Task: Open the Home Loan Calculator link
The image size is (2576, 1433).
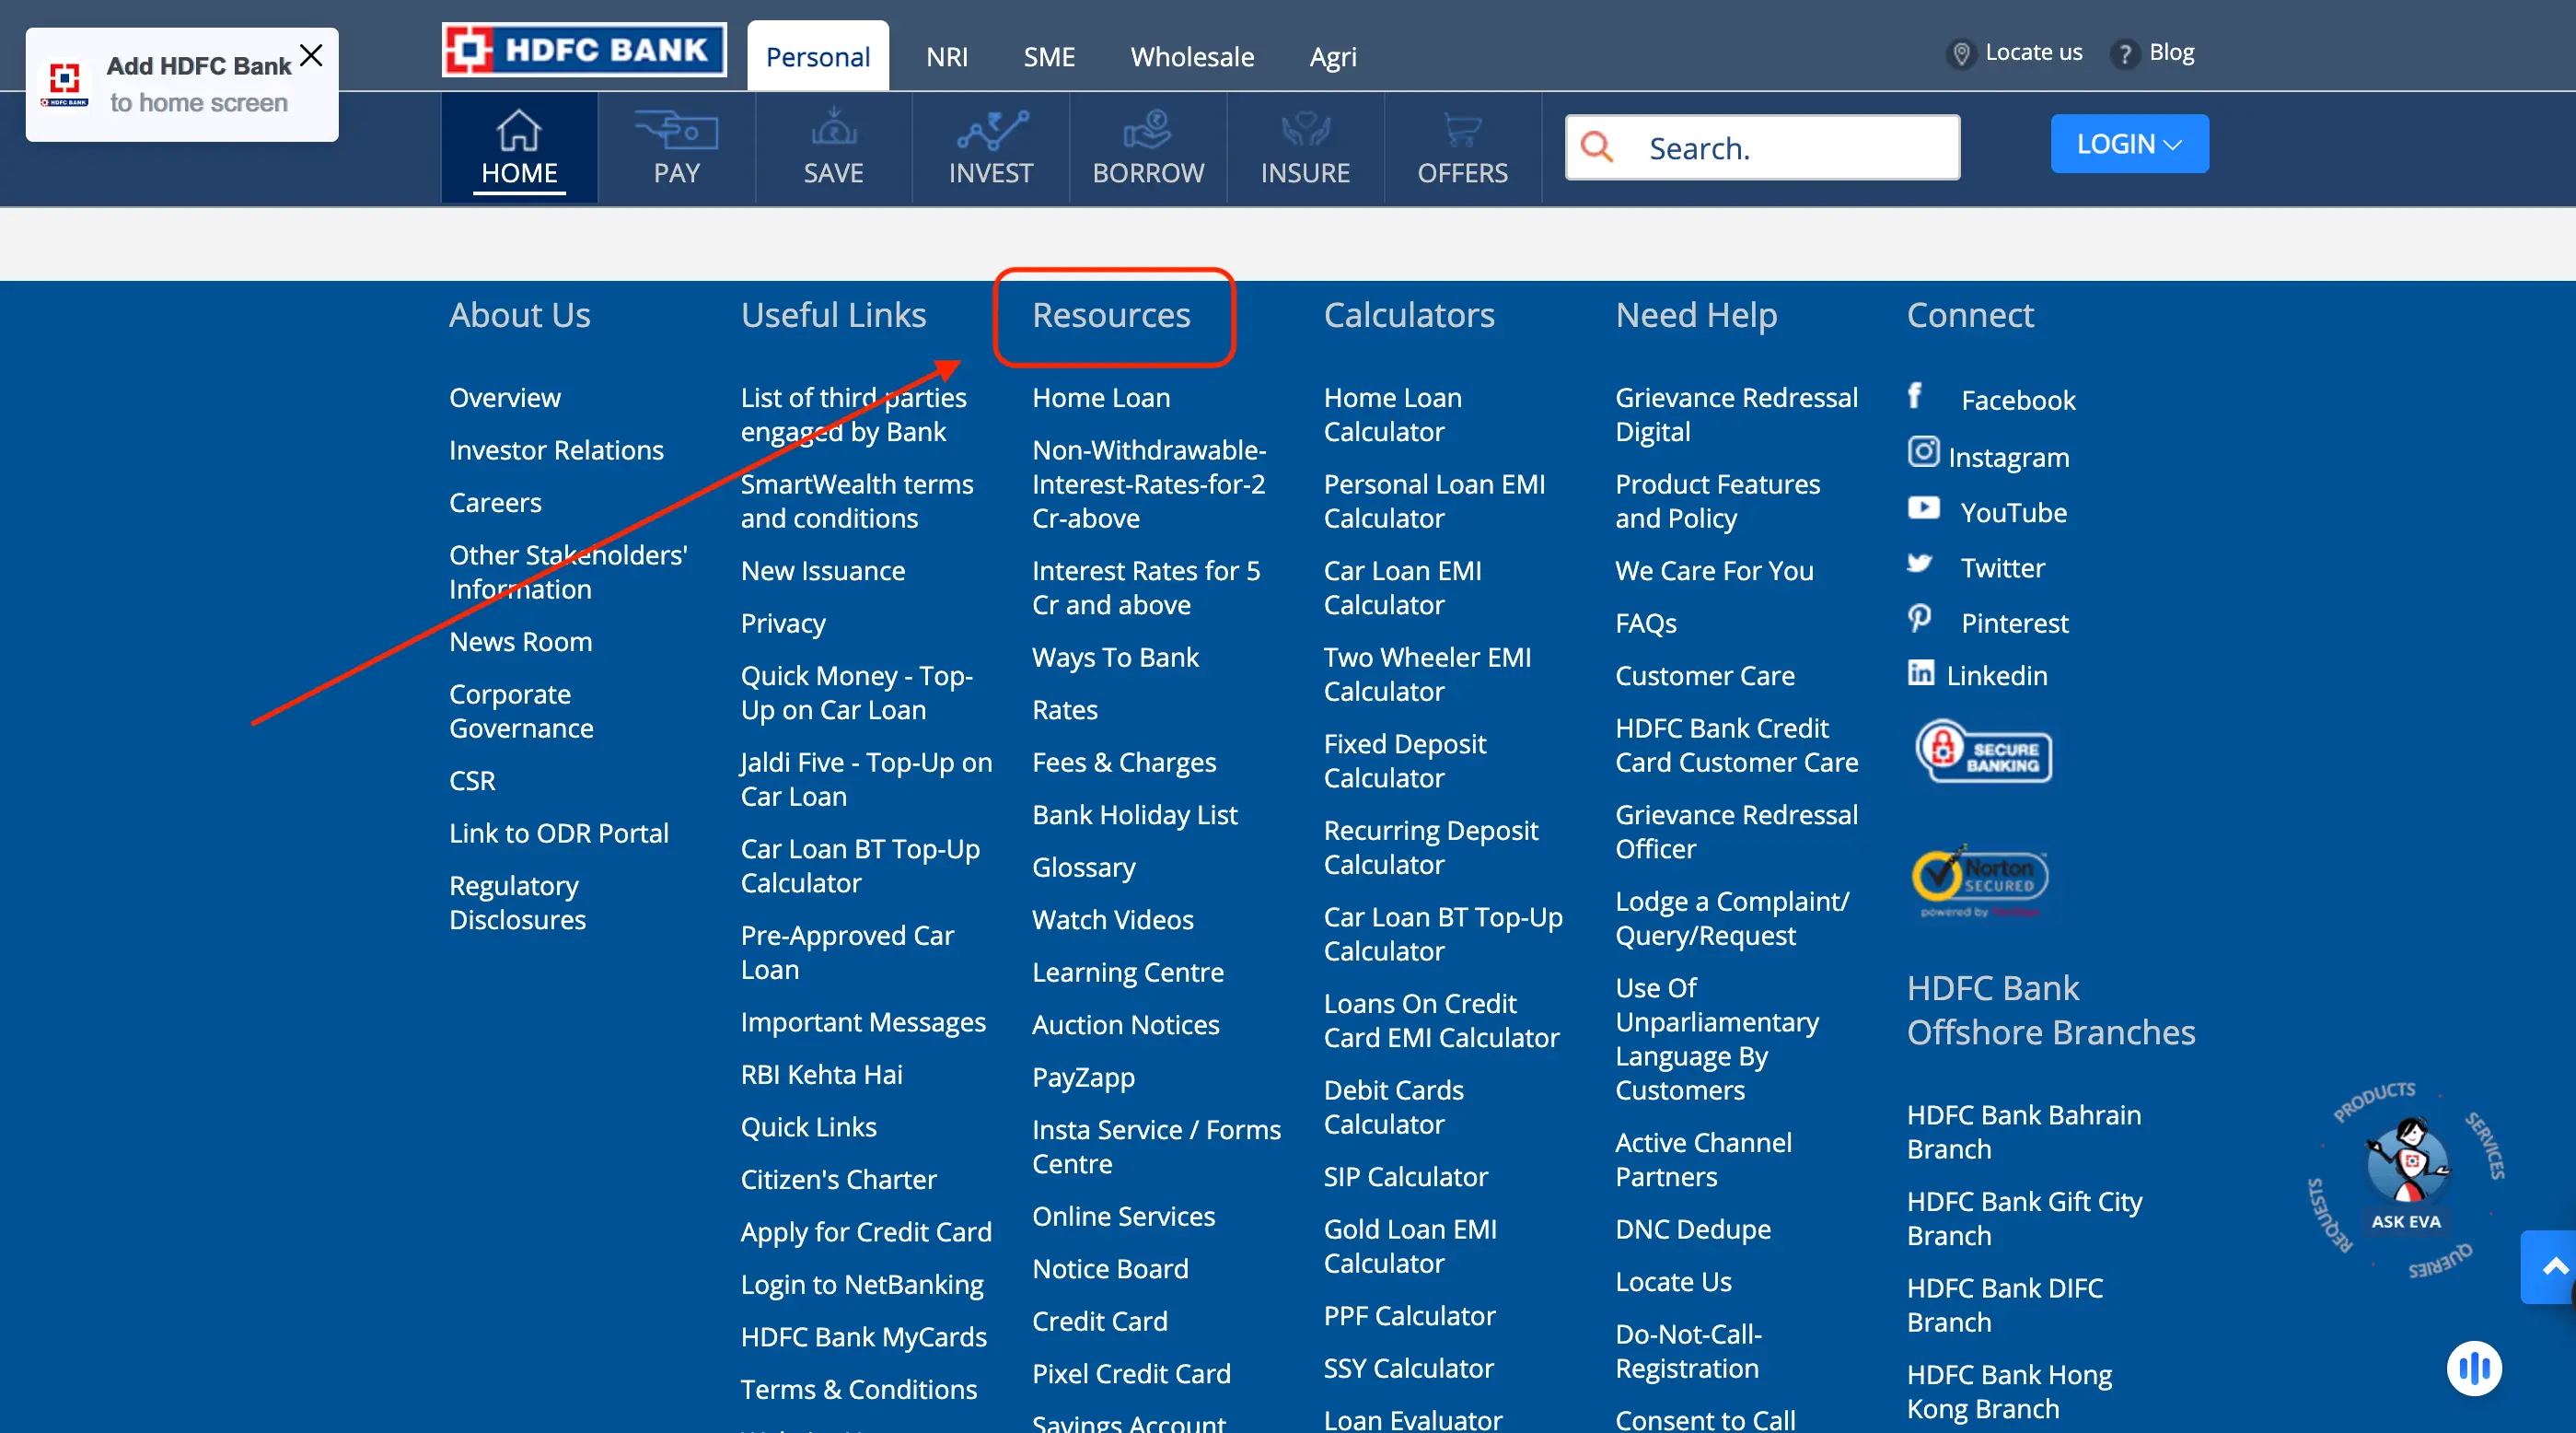Action: click(1392, 414)
